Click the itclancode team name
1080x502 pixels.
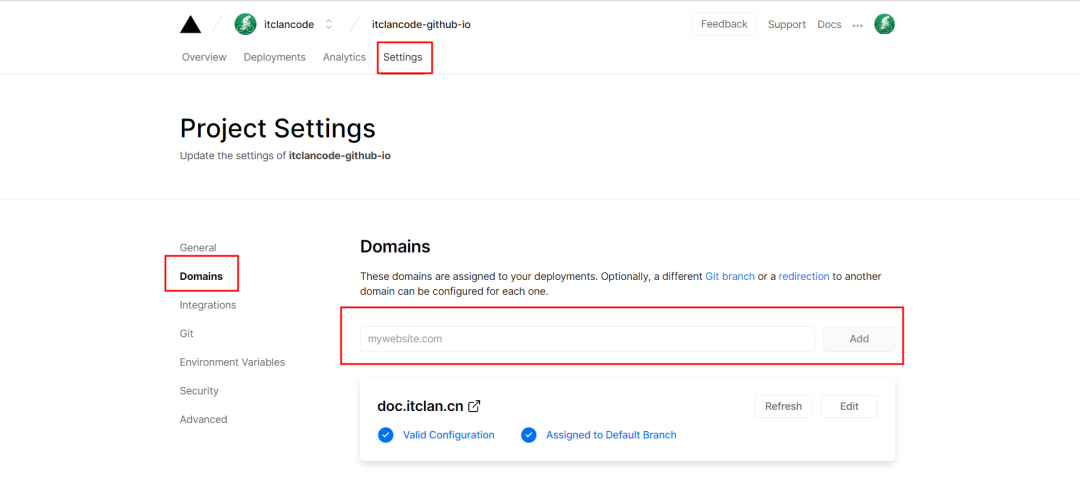pos(289,24)
